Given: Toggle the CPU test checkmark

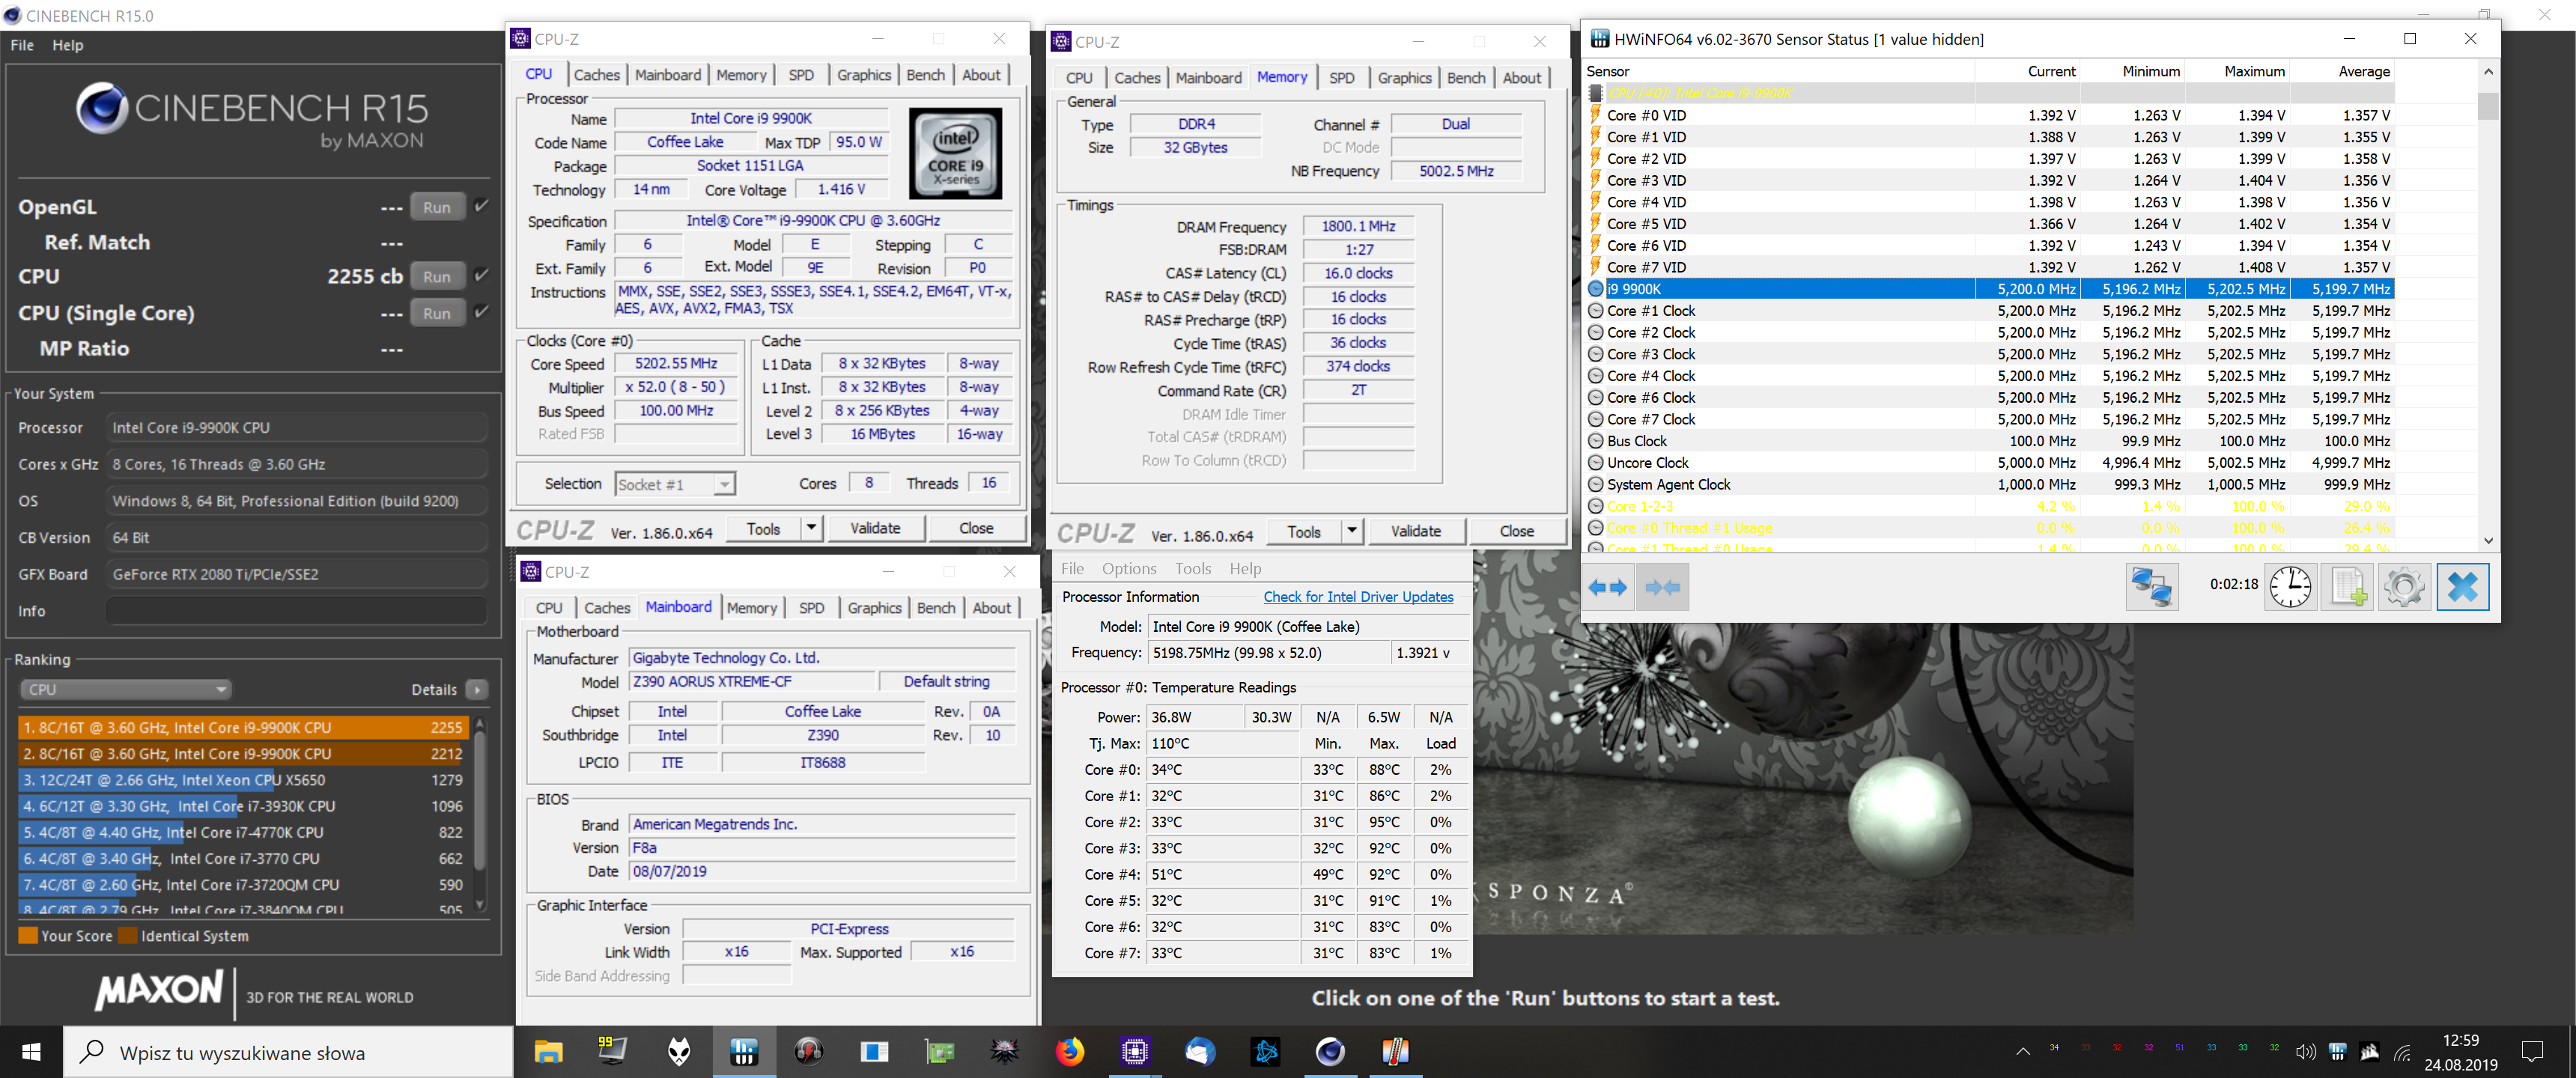Looking at the screenshot, I should (482, 275).
